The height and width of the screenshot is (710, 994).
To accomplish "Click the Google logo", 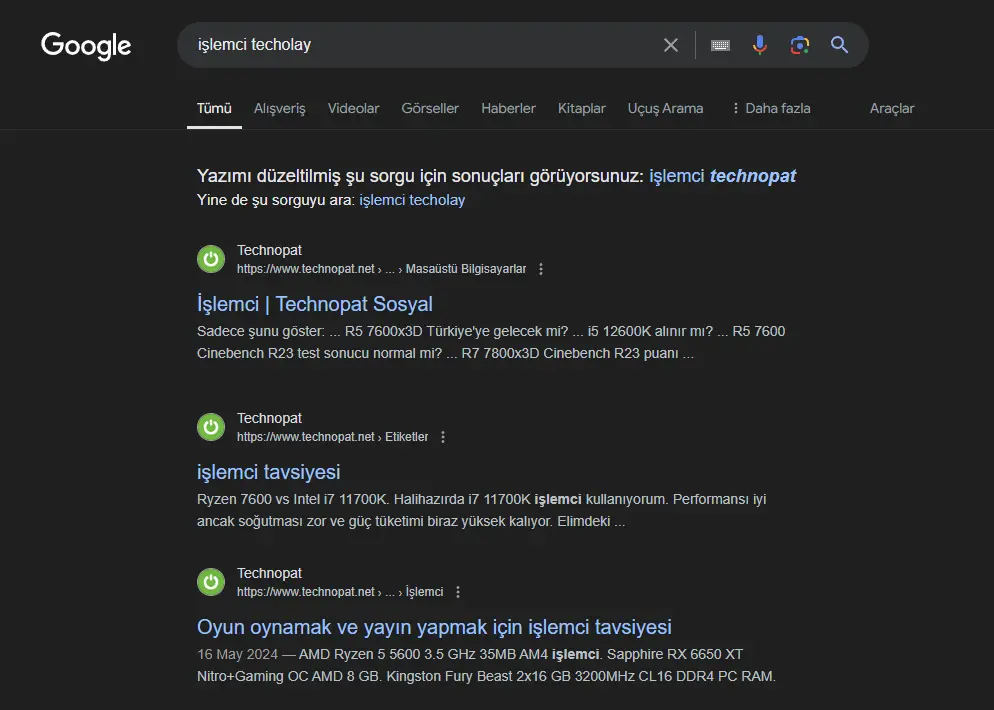I will [86, 46].
